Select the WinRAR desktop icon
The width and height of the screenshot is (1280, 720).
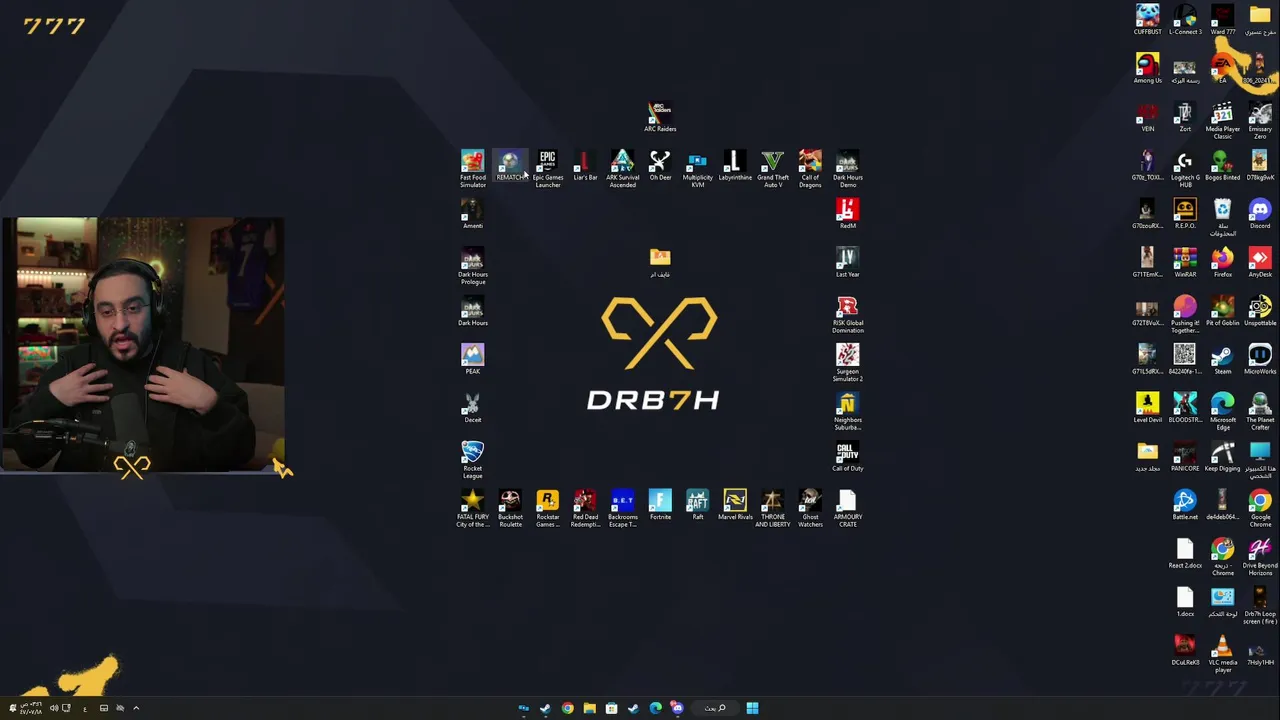(x=1185, y=263)
